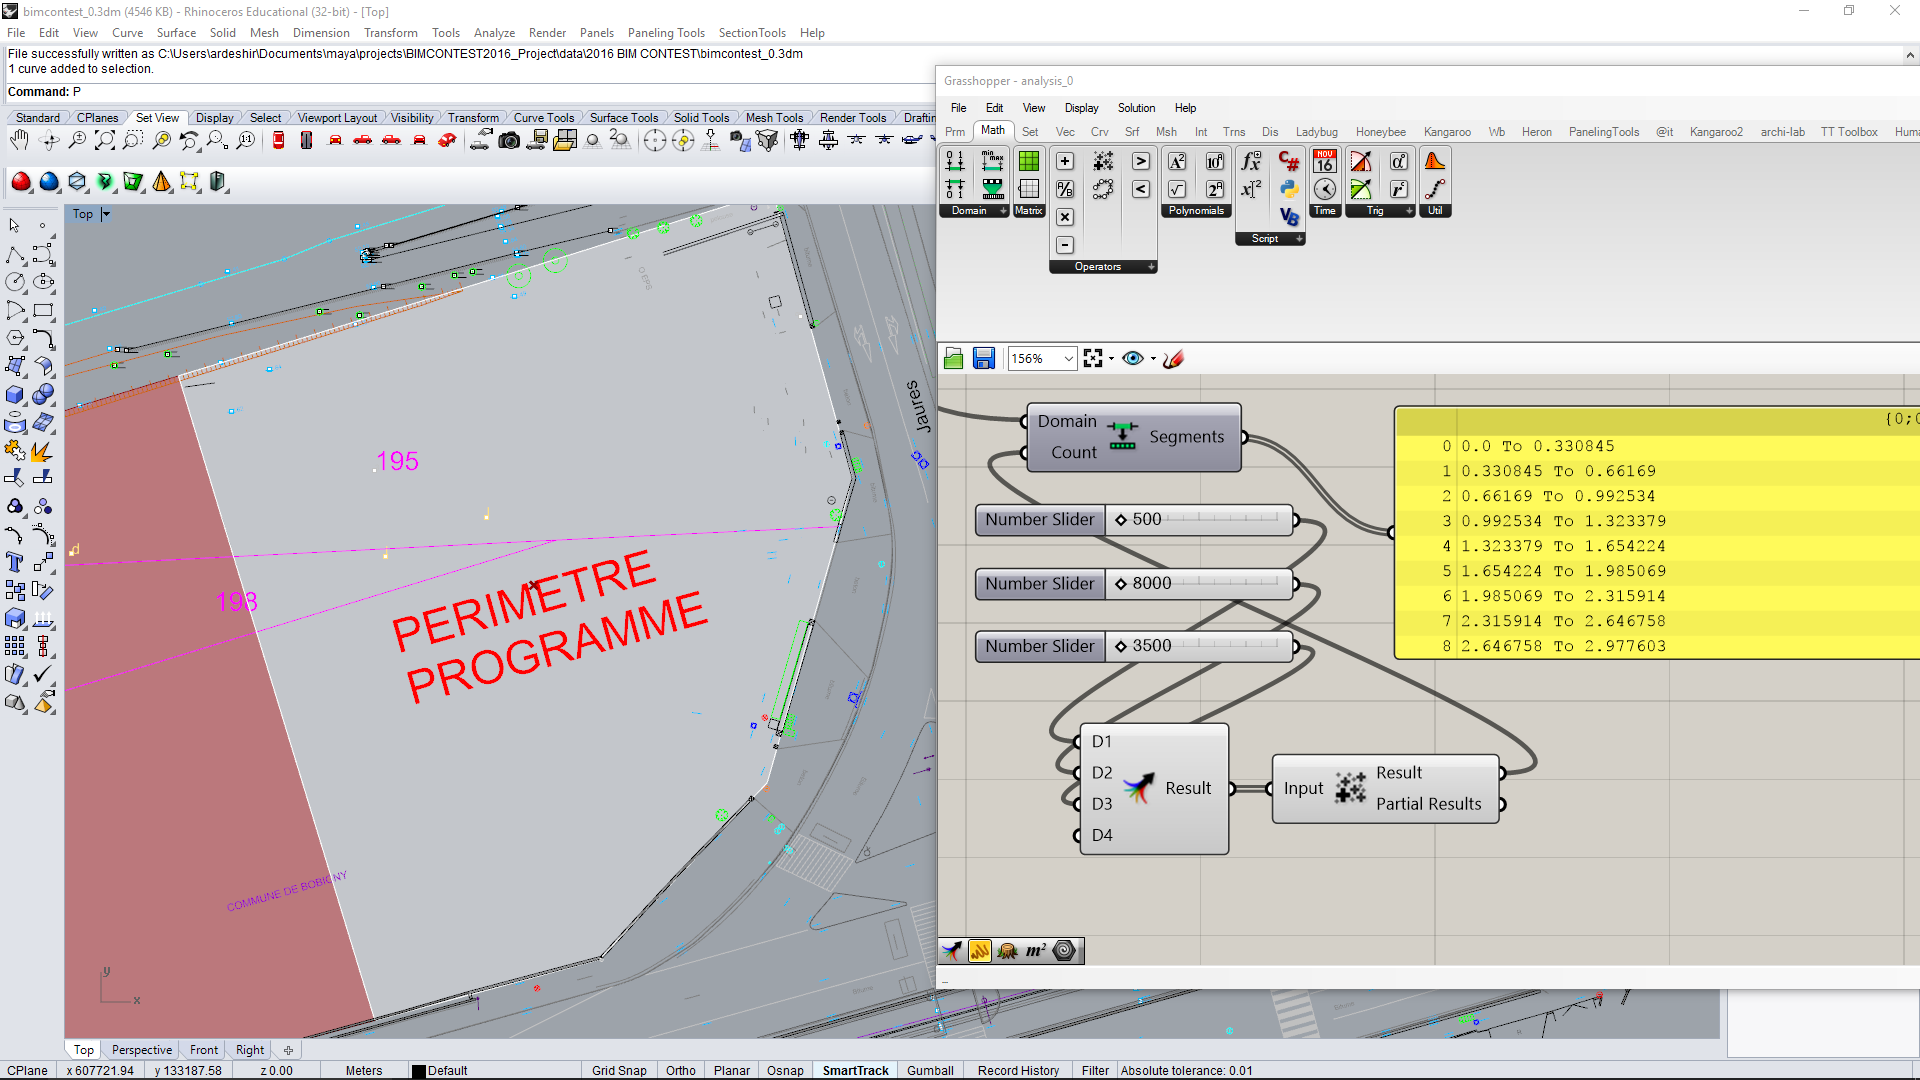
Task: Toggle Ortho mode in status bar
Action: coord(680,1070)
